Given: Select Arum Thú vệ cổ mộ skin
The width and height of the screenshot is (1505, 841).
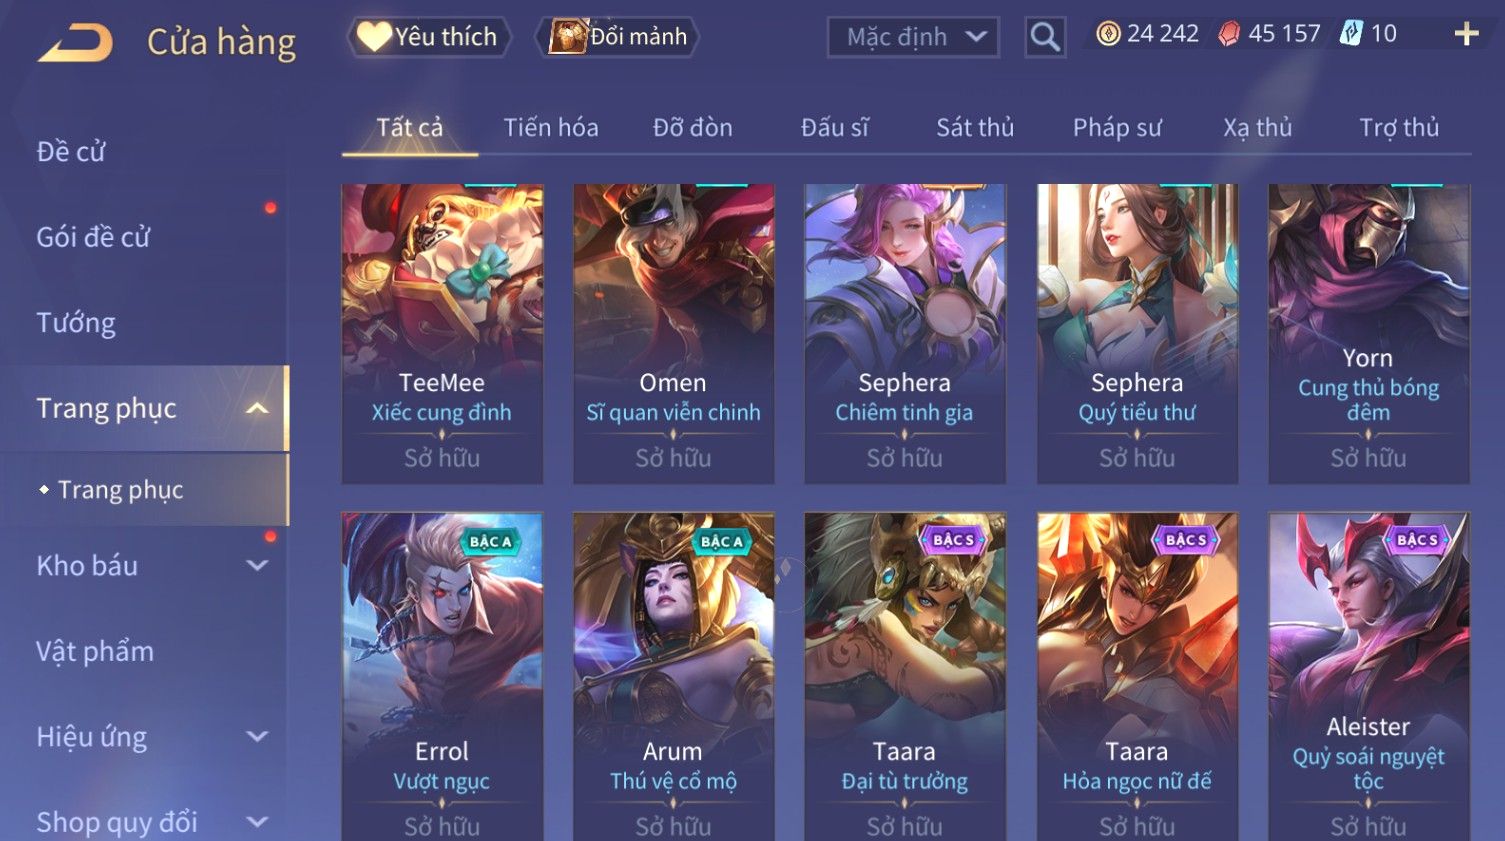Looking at the screenshot, I should [x=673, y=677].
